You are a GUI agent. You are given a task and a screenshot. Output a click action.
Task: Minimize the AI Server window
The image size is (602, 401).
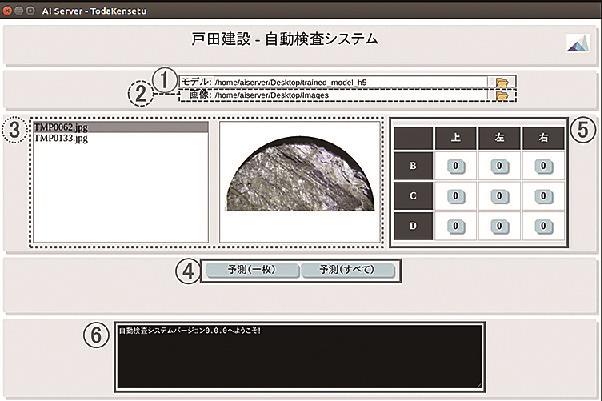tap(19, 11)
